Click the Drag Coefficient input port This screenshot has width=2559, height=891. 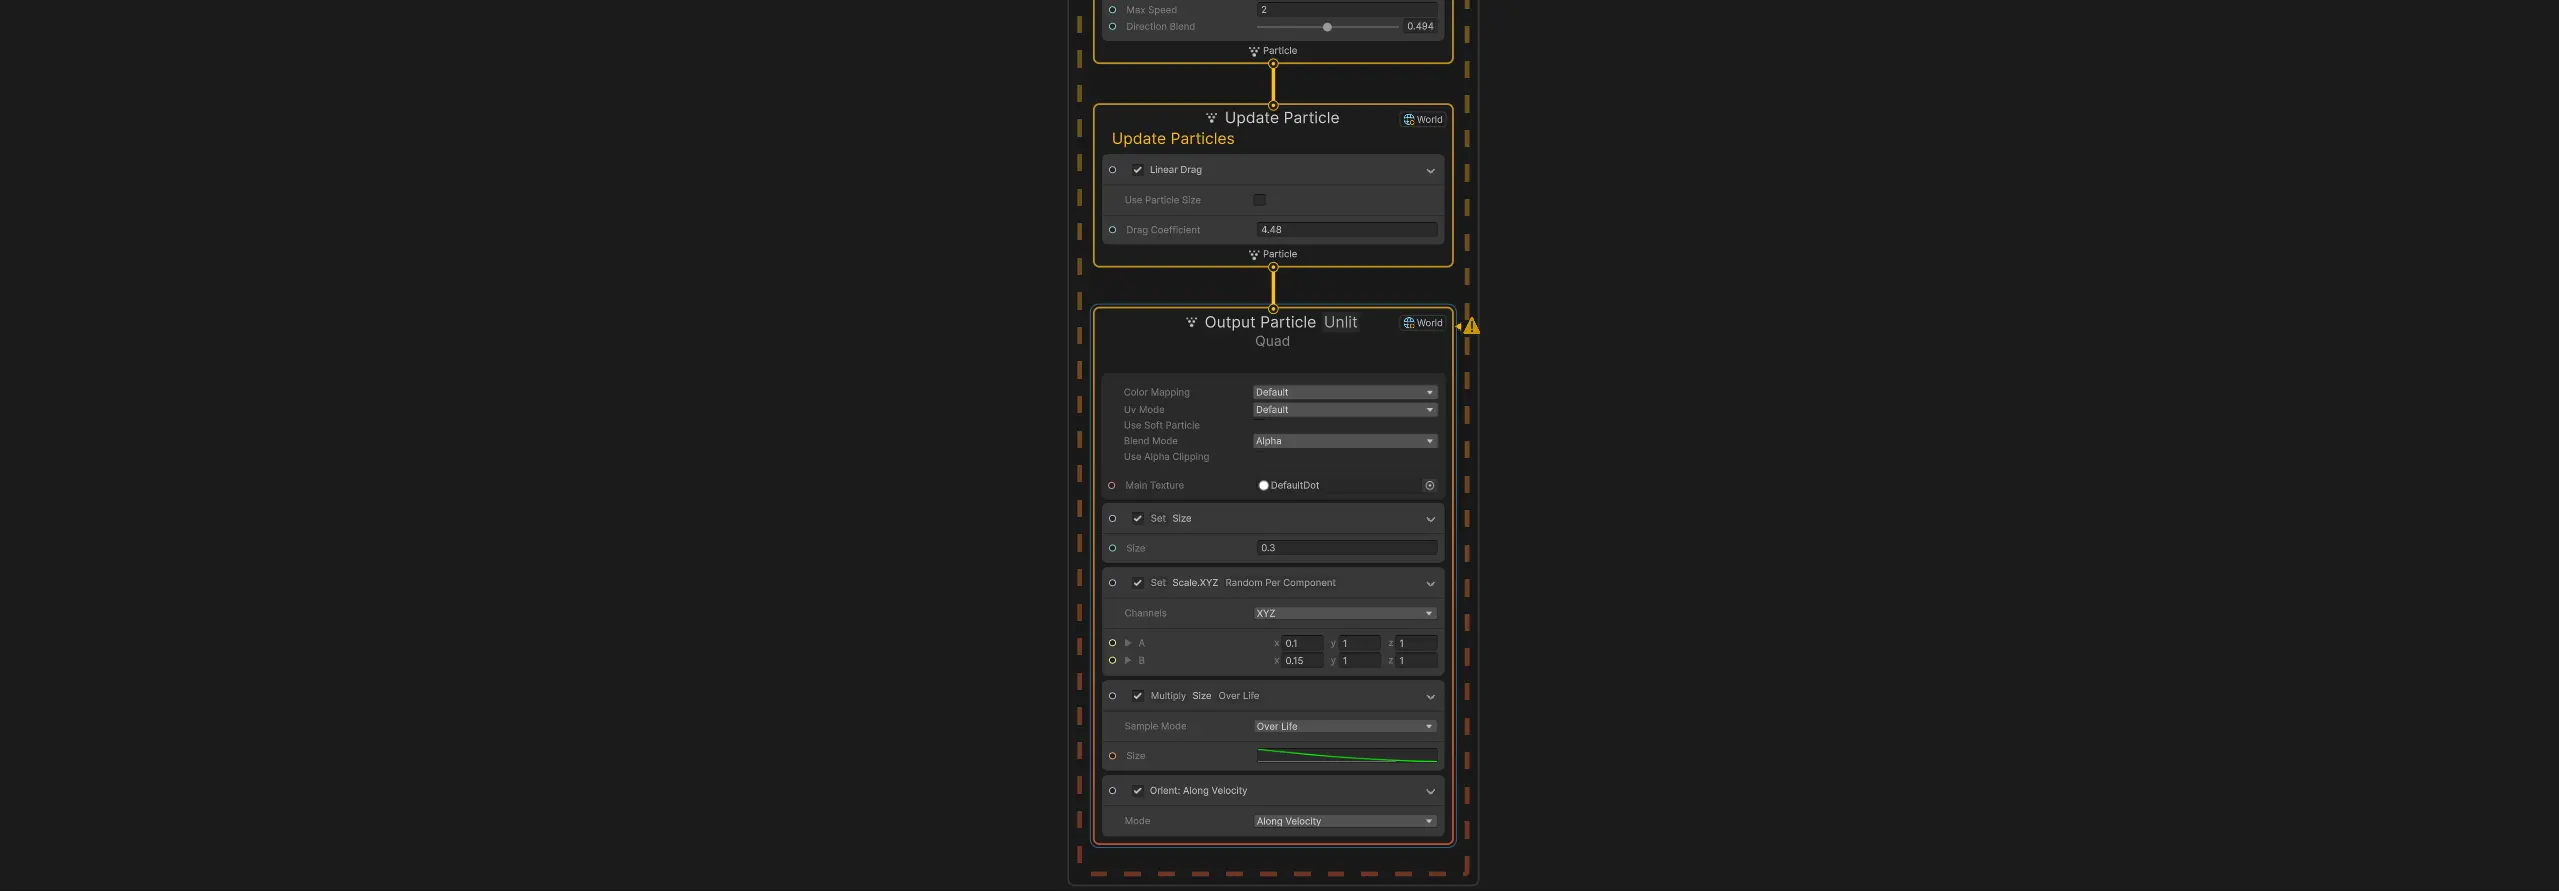click(1112, 230)
